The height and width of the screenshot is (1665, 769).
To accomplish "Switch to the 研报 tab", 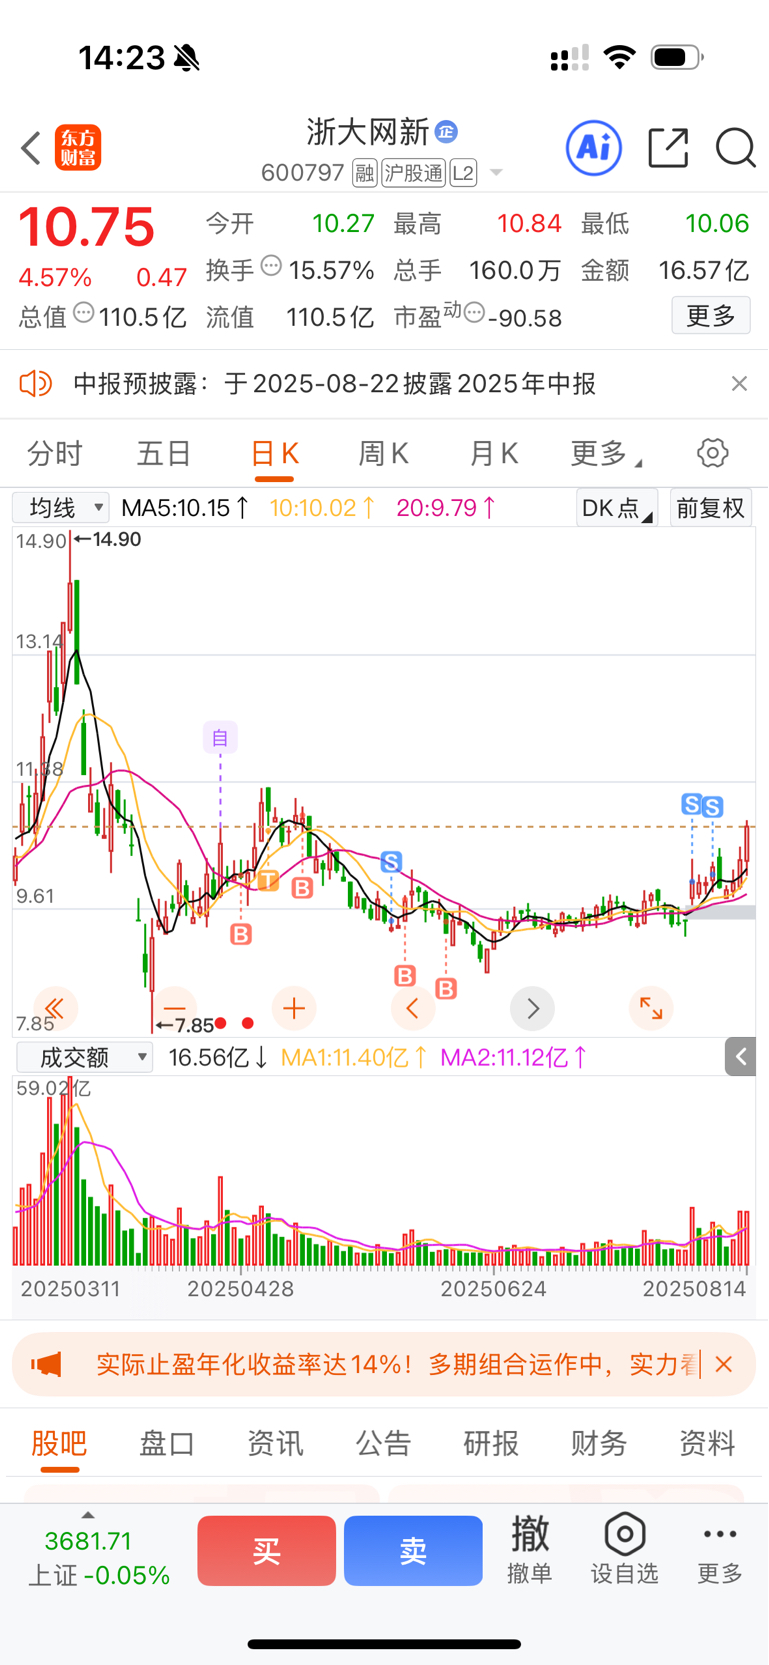I will pos(491,1443).
